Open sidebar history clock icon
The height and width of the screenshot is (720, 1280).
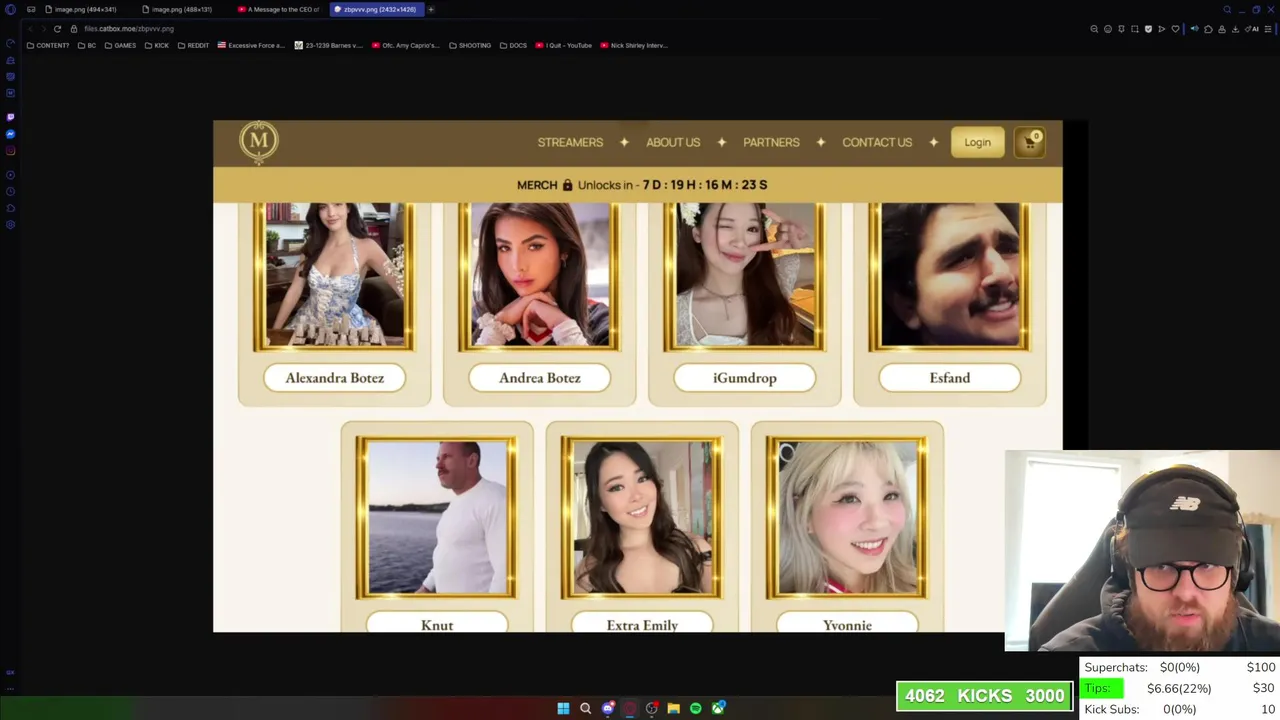tap(10, 191)
